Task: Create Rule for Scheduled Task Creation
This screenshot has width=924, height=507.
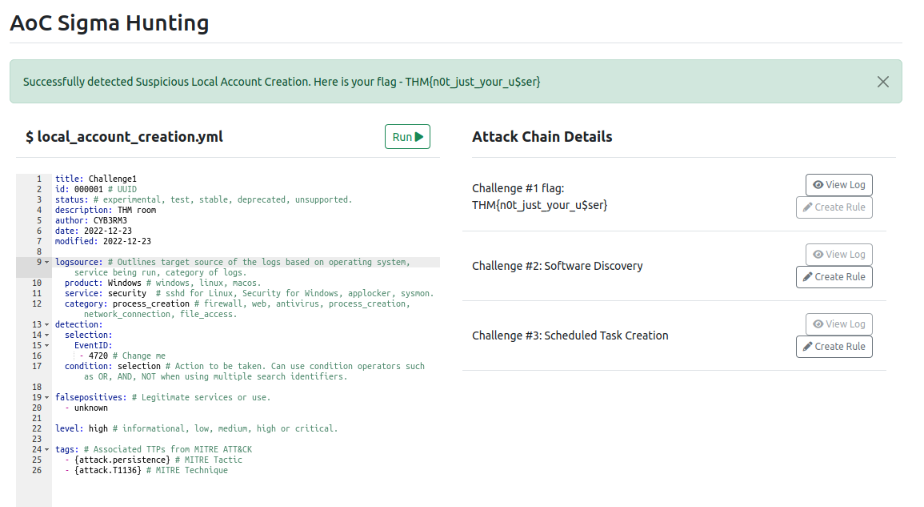Action: coord(834,347)
